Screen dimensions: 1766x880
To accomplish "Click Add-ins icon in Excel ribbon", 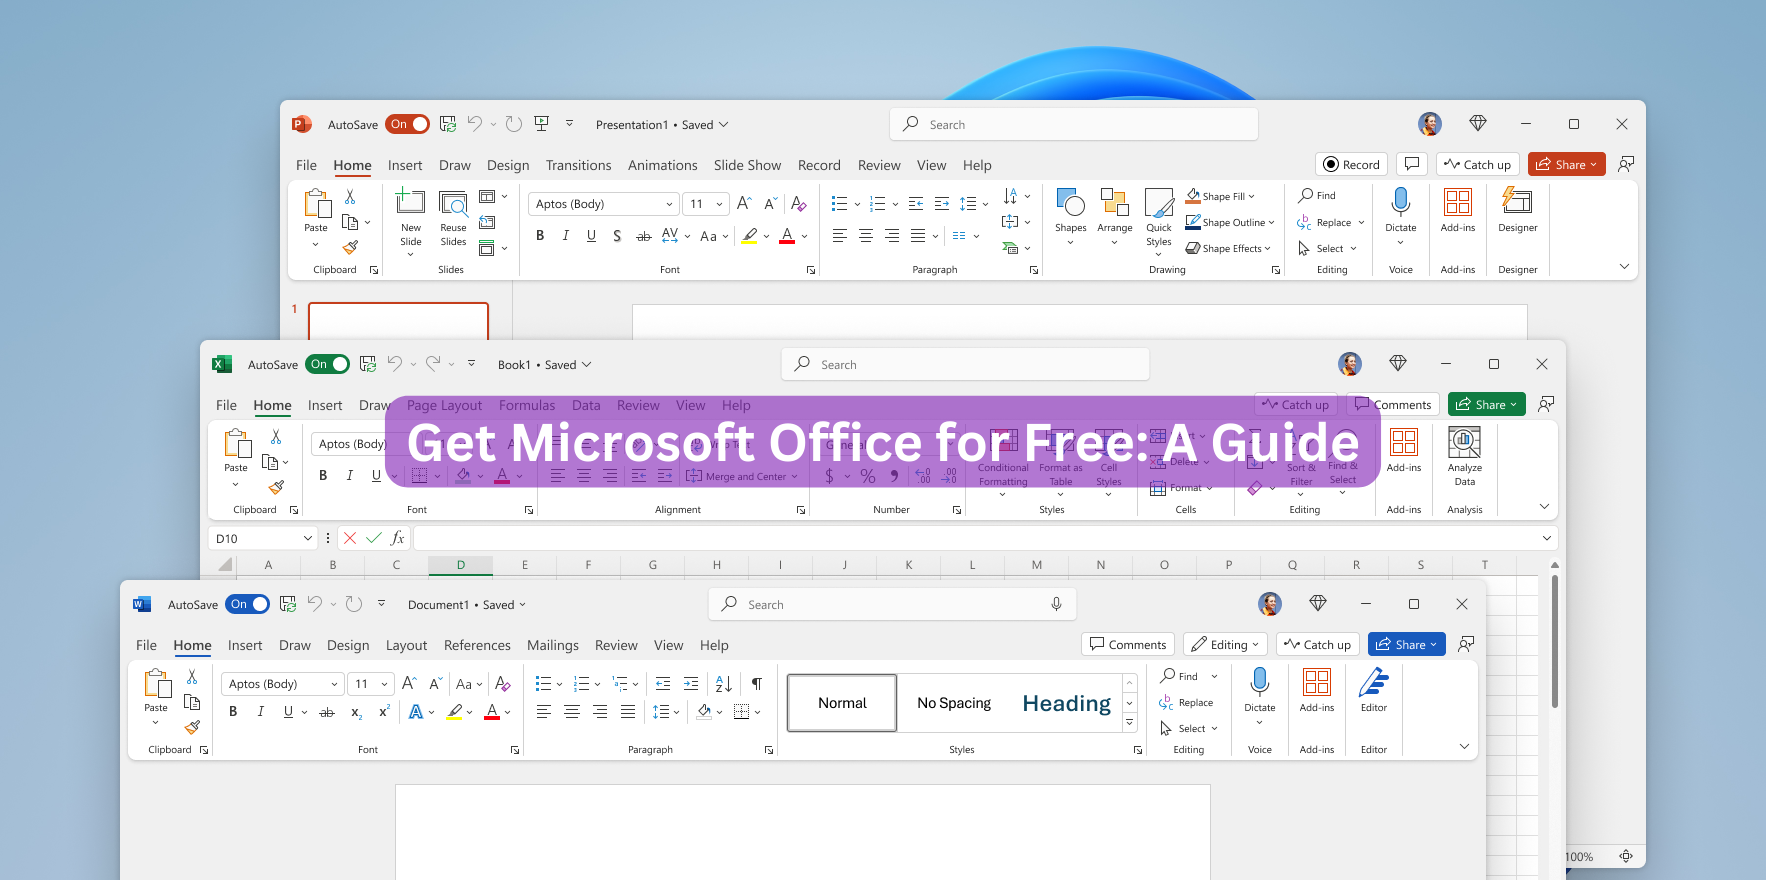I will point(1404,442).
